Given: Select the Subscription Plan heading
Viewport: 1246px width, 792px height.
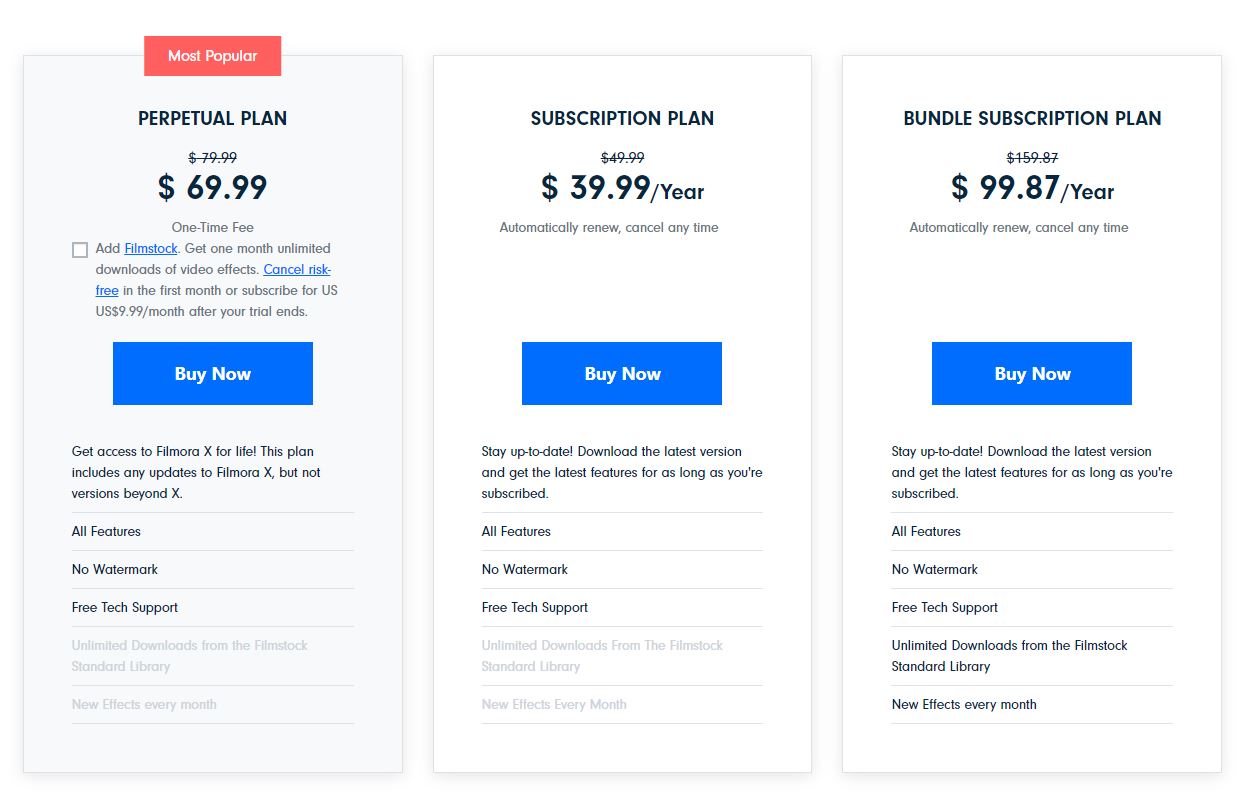Looking at the screenshot, I should (622, 118).
